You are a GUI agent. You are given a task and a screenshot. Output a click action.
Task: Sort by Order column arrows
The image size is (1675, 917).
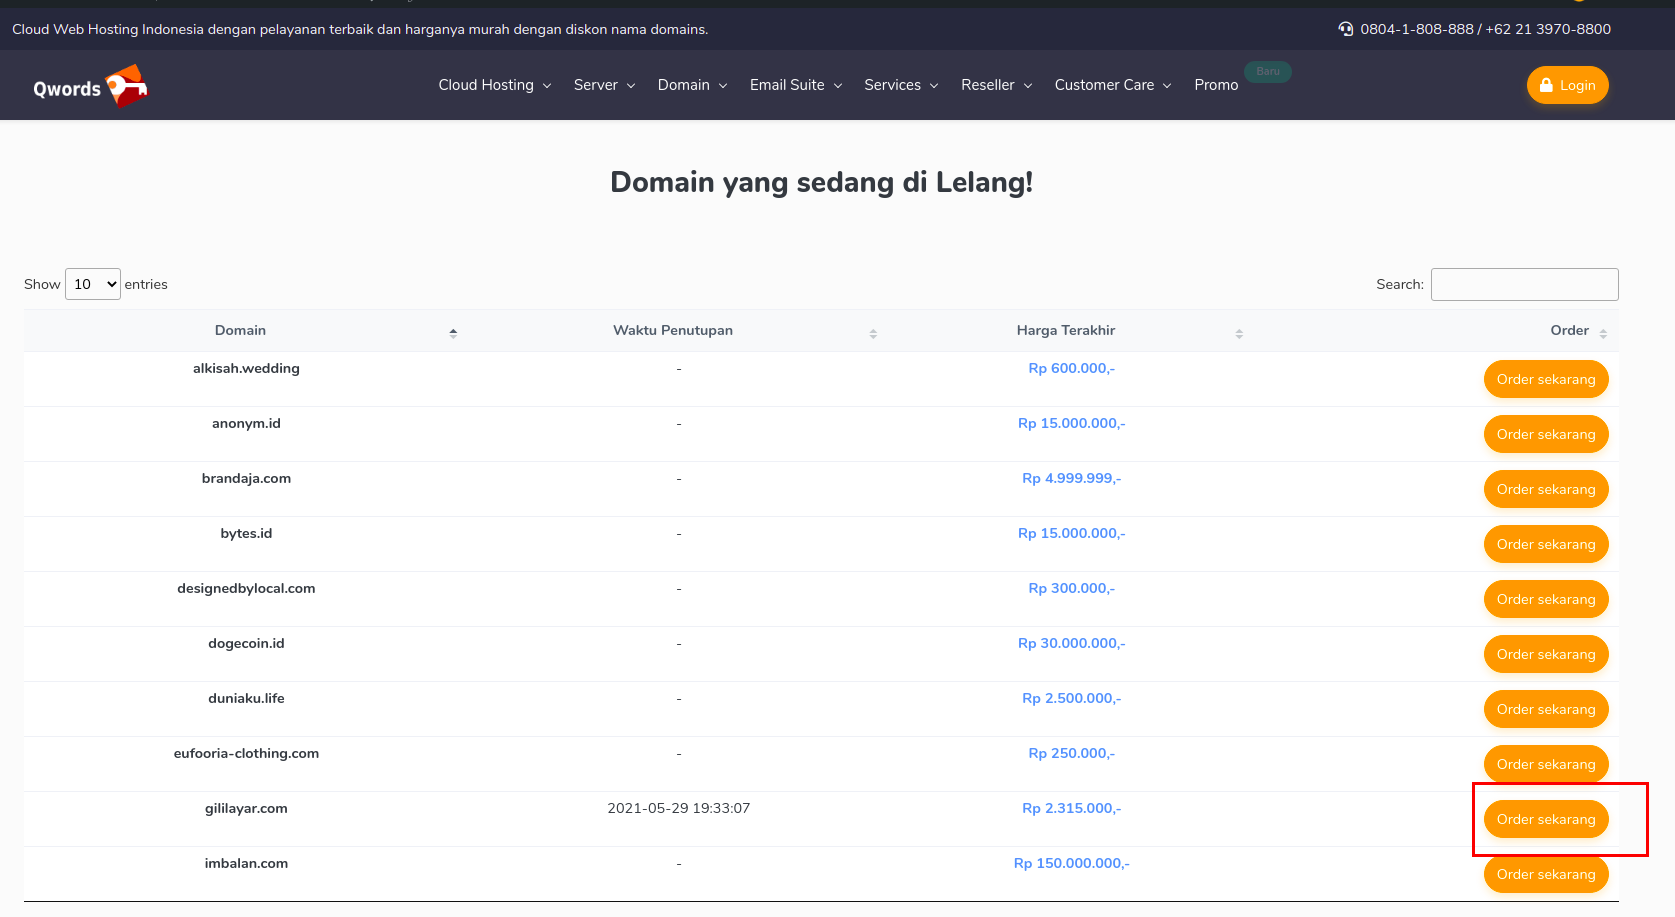pyautogui.click(x=1603, y=333)
